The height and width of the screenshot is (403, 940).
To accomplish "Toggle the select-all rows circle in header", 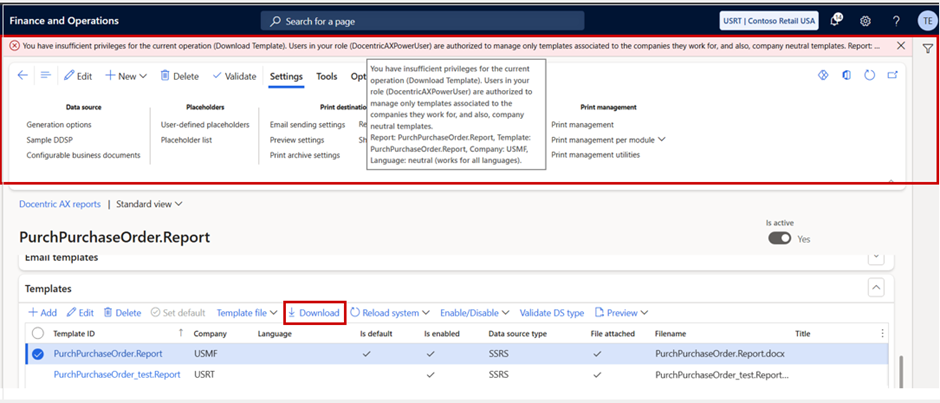I will (38, 333).
